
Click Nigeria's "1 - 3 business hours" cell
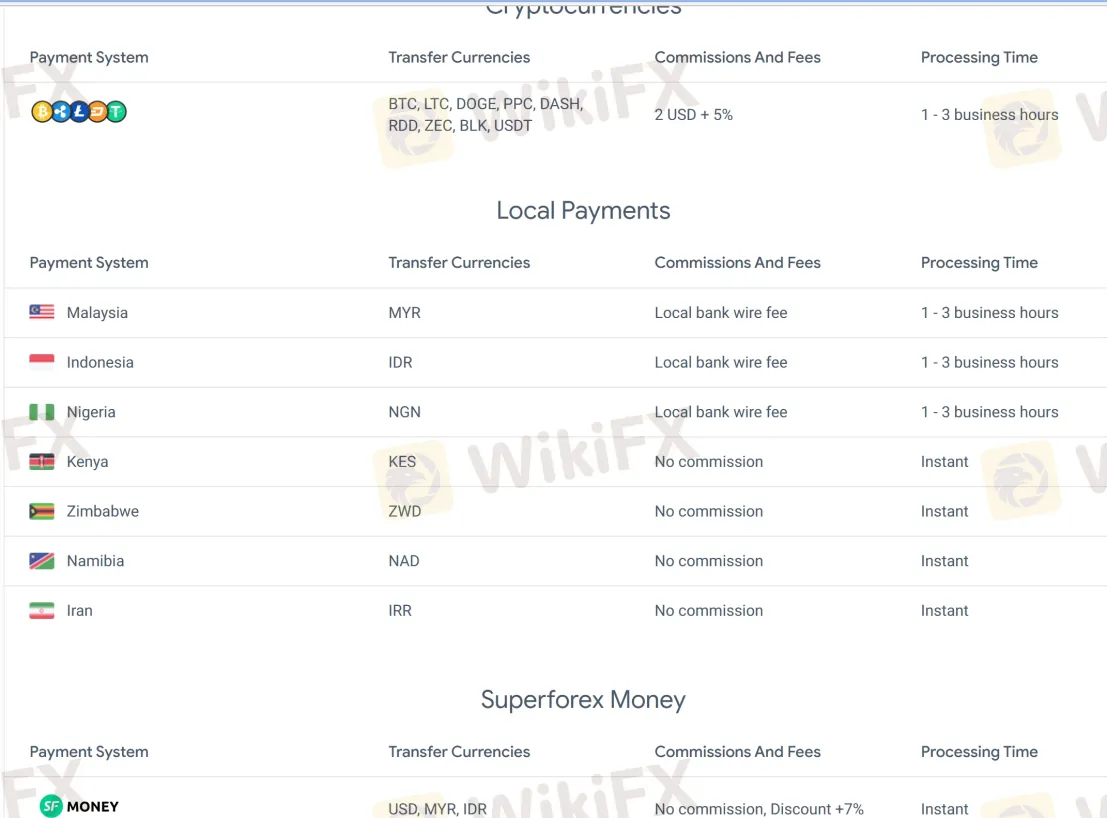(989, 412)
